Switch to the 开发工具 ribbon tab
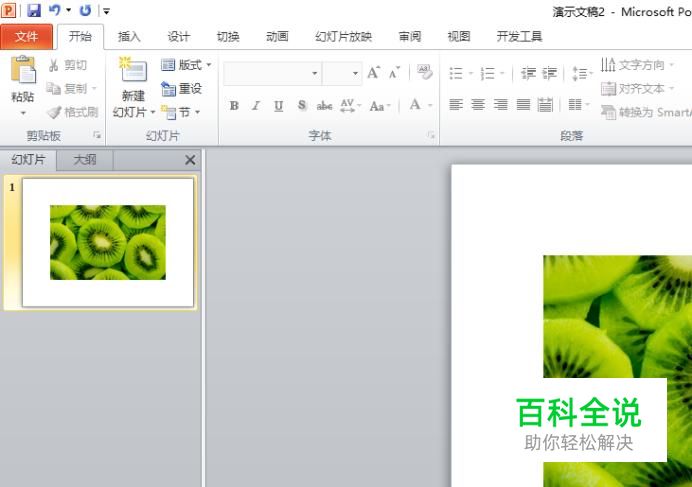 click(519, 37)
